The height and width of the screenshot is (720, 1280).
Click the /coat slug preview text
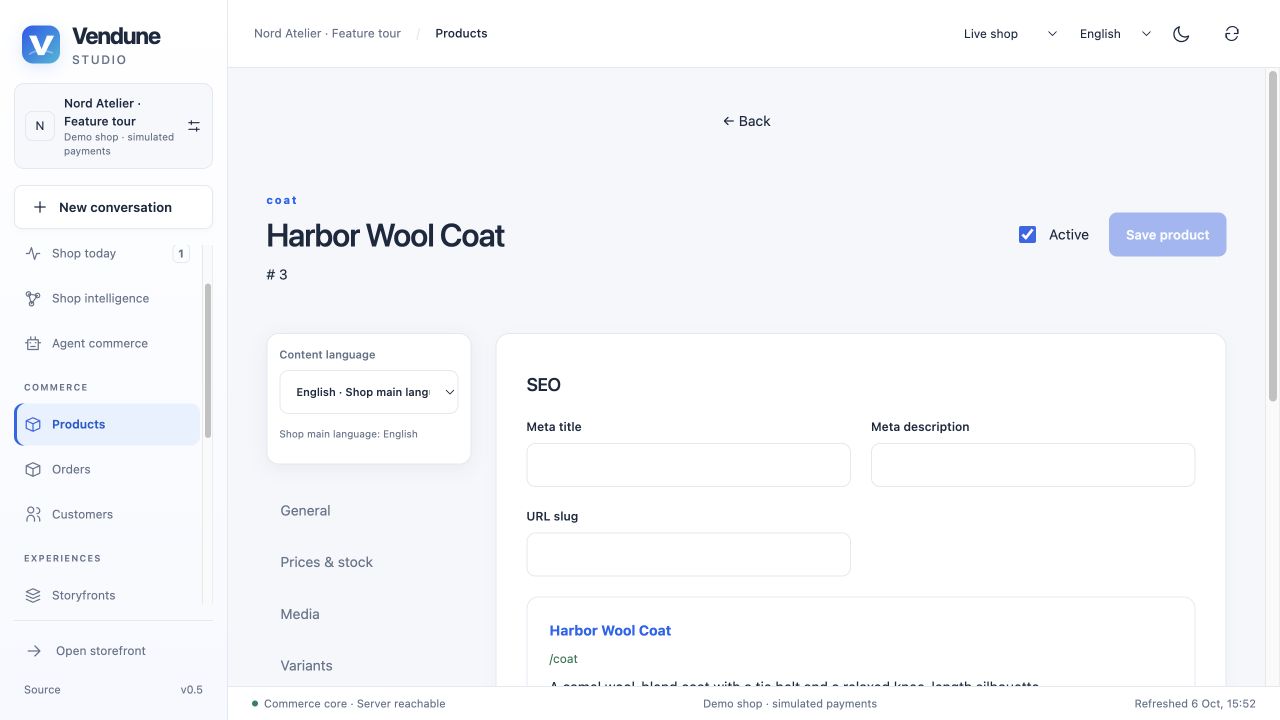[564, 659]
